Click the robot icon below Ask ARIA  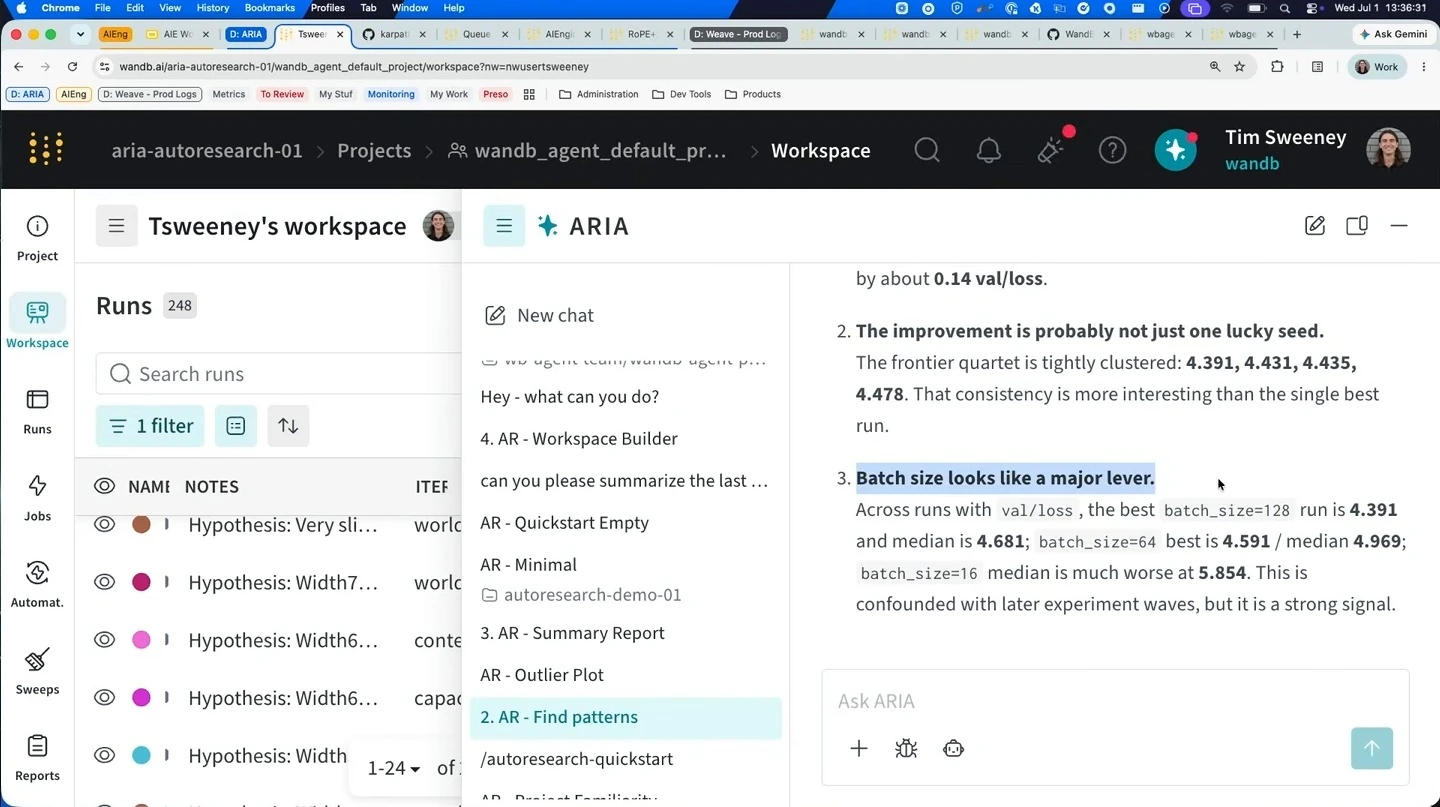[953, 748]
